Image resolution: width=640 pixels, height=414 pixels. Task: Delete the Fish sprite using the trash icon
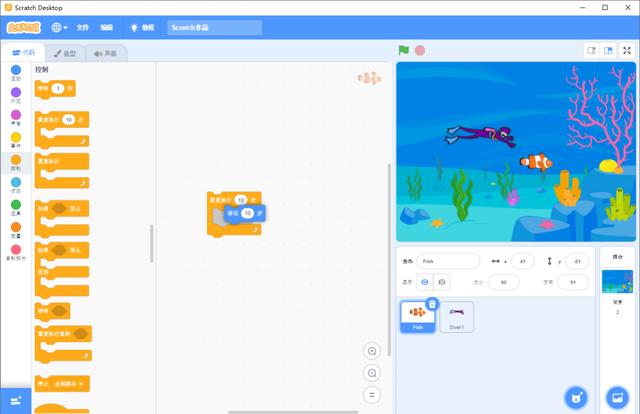point(432,304)
